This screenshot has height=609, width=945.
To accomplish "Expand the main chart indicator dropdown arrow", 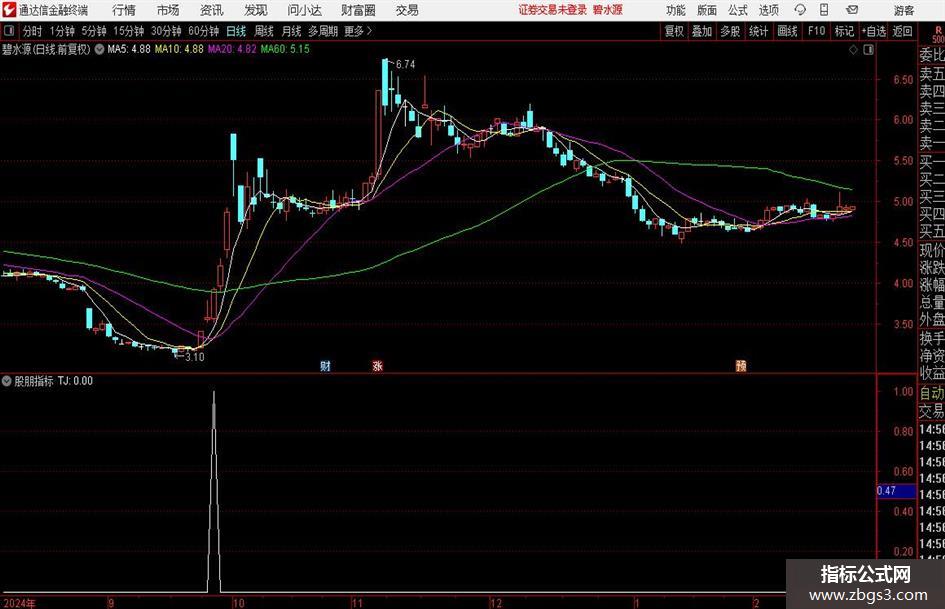I will [99, 49].
